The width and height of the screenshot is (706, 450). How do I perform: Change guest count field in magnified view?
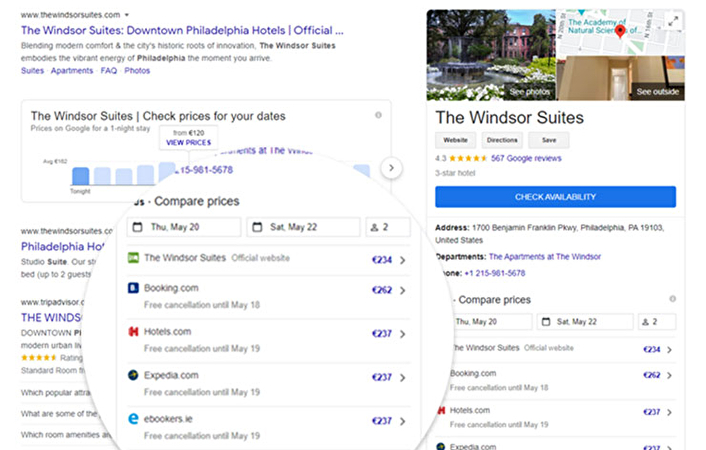[x=388, y=227]
